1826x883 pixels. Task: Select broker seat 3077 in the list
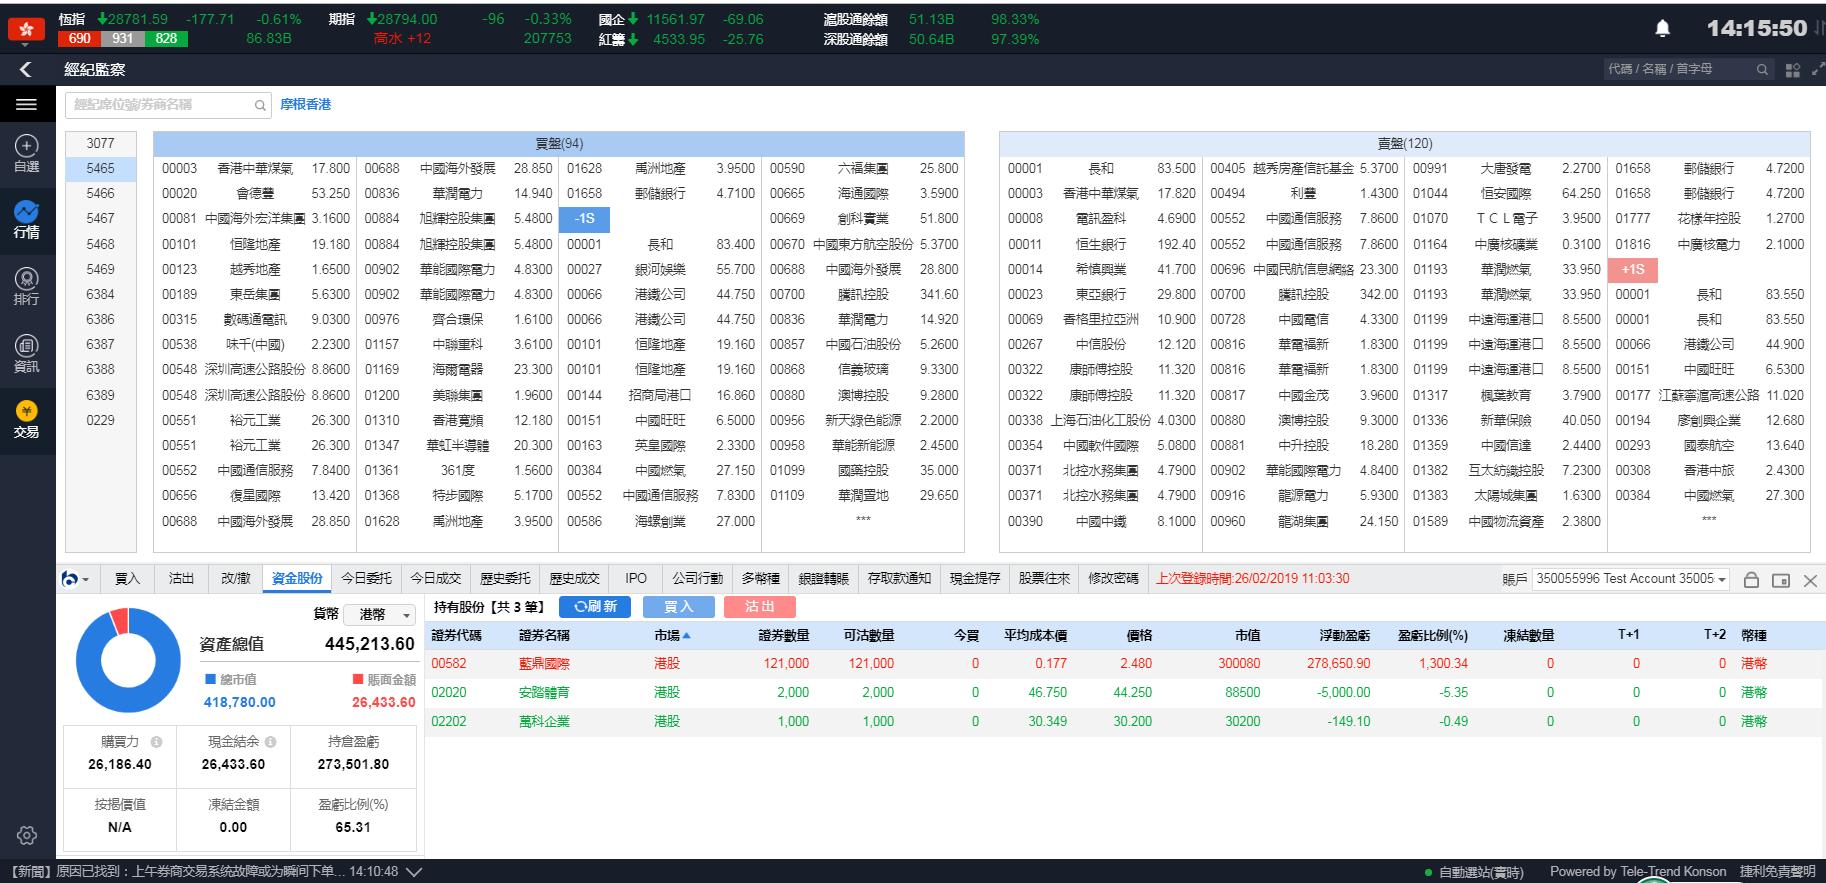(101, 144)
